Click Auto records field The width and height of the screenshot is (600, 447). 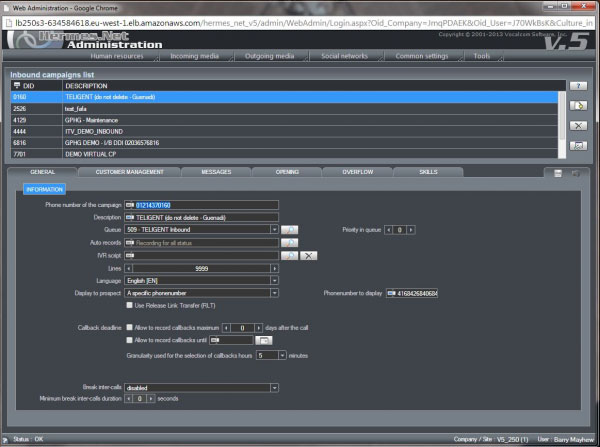click(x=202, y=243)
